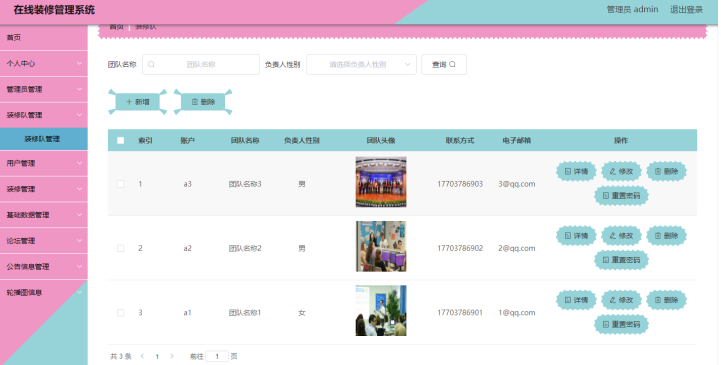Screen dimensions: 721x365
Task: Check the checkbox for row 1 (a3)
Action: (x=120, y=184)
